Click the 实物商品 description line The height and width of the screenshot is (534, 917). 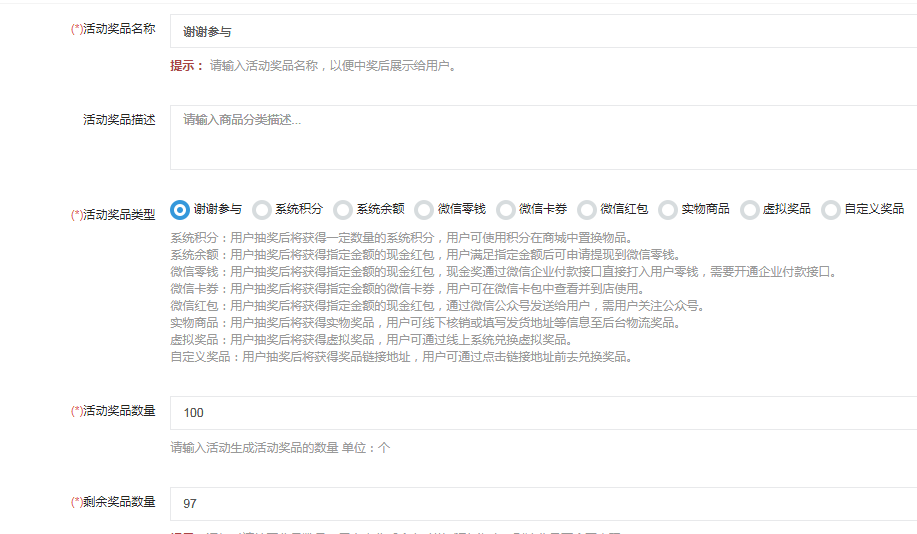tap(425, 323)
